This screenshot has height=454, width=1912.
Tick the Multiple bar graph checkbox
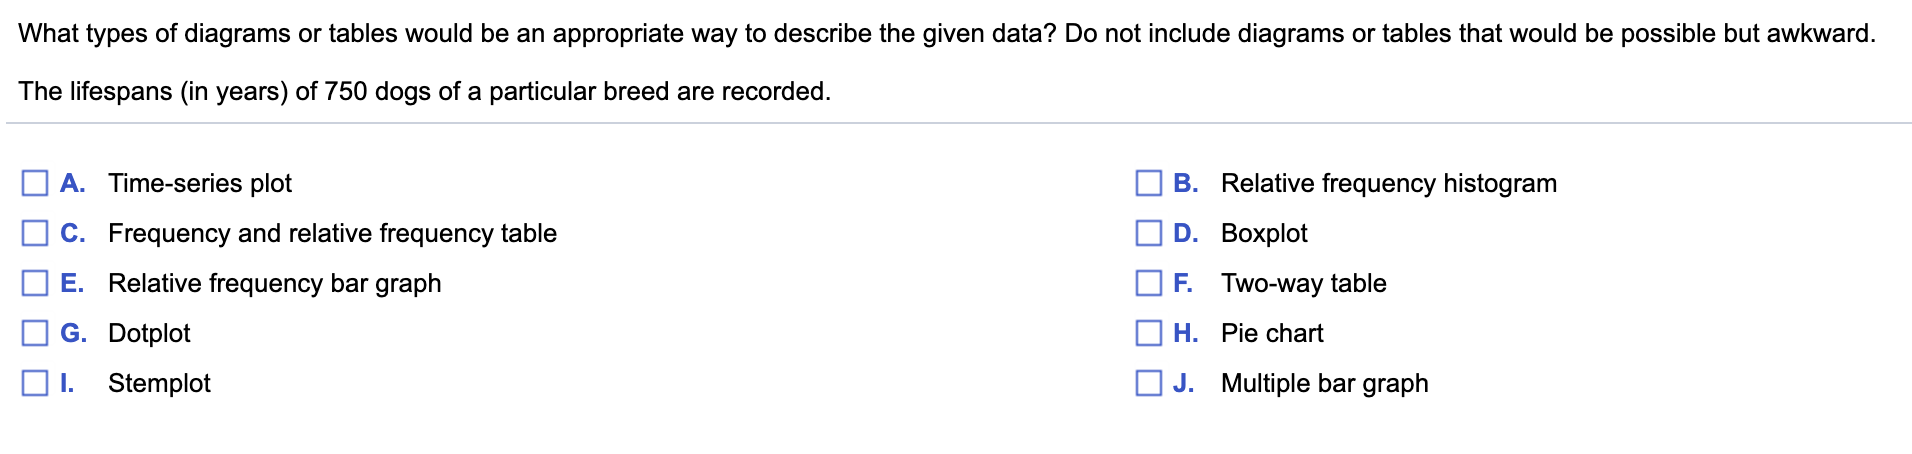(x=1148, y=383)
